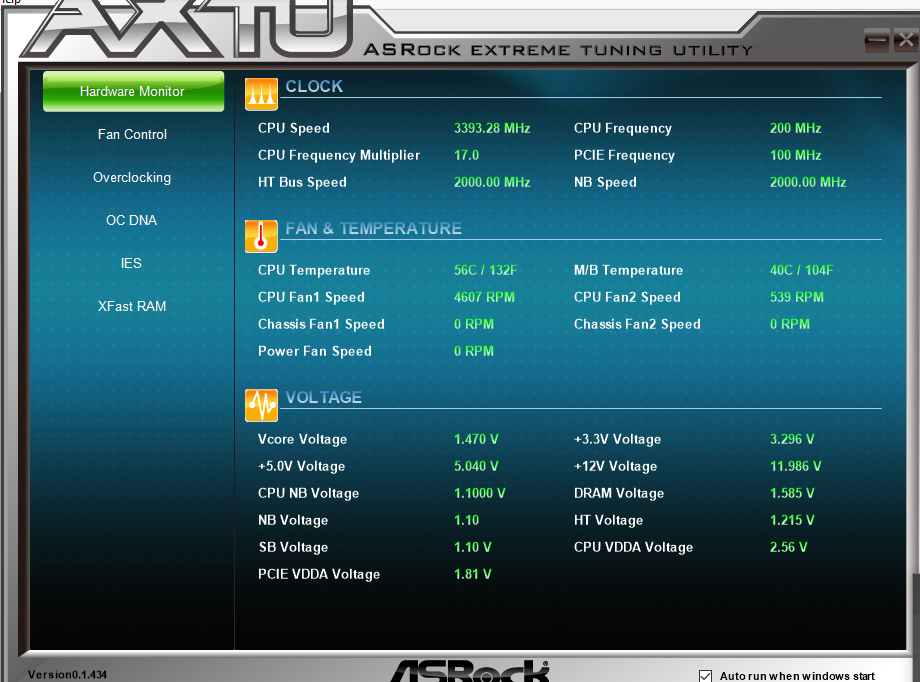Click the CPU Fan1 Speed 4607 RPM value
The image size is (920, 682).
point(484,297)
